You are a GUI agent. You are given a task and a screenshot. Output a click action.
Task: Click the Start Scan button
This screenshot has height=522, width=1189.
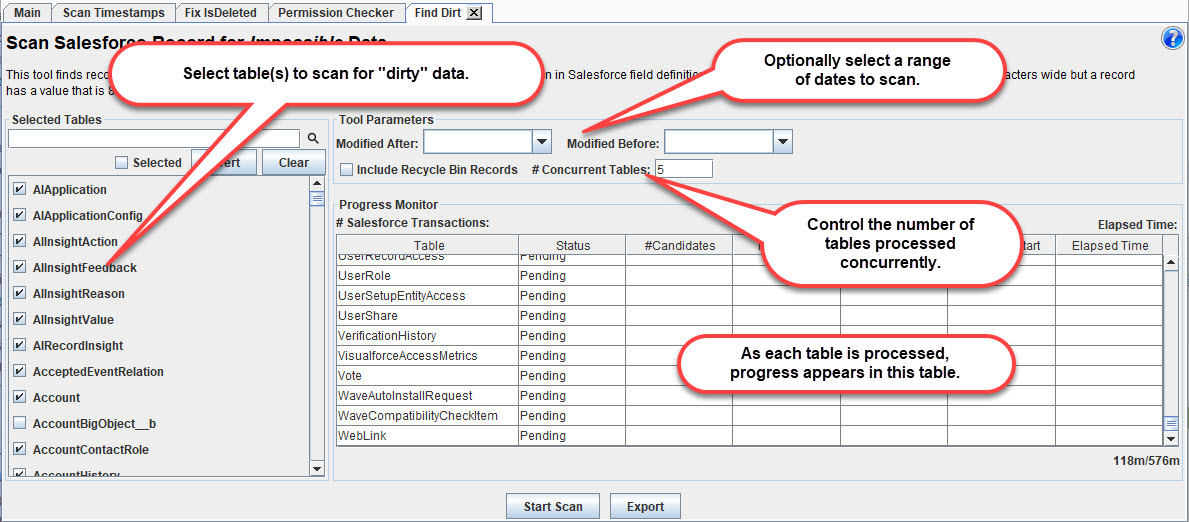[x=554, y=507]
